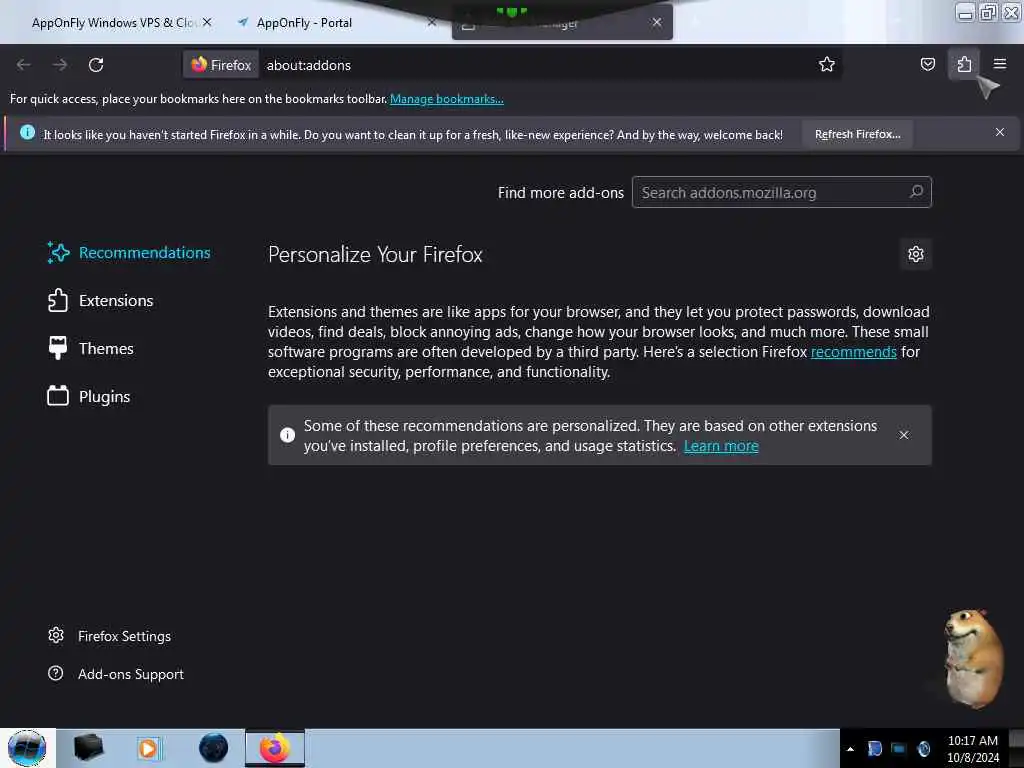Click the Firefox identity box in URL bar
Viewport: 1024px width, 768px height.
point(221,65)
